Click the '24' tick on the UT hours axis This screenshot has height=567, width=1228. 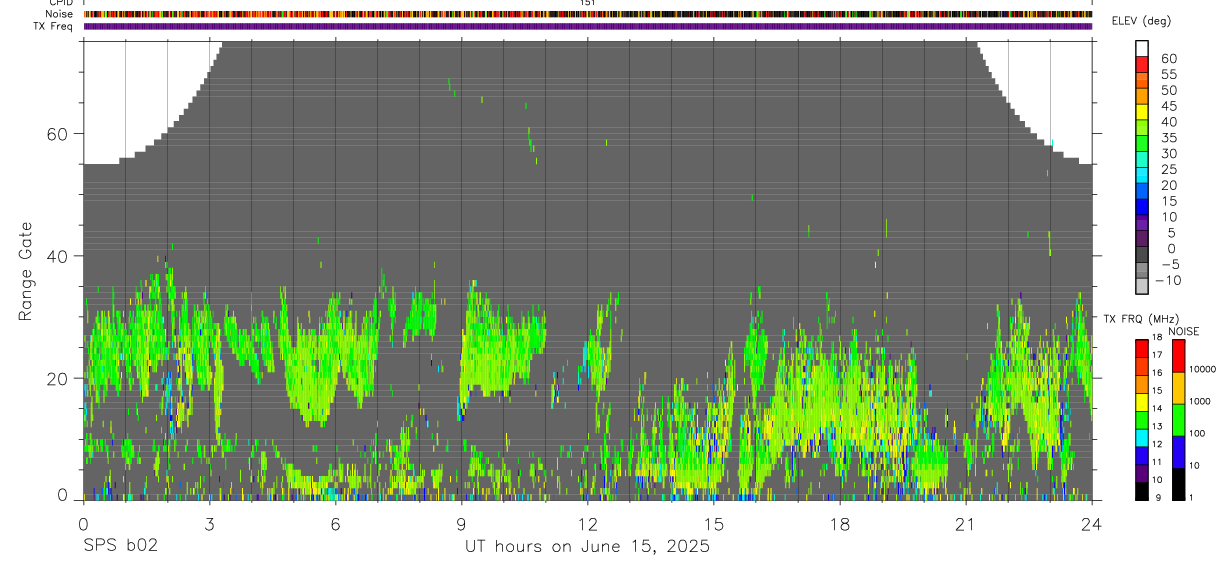(1091, 523)
